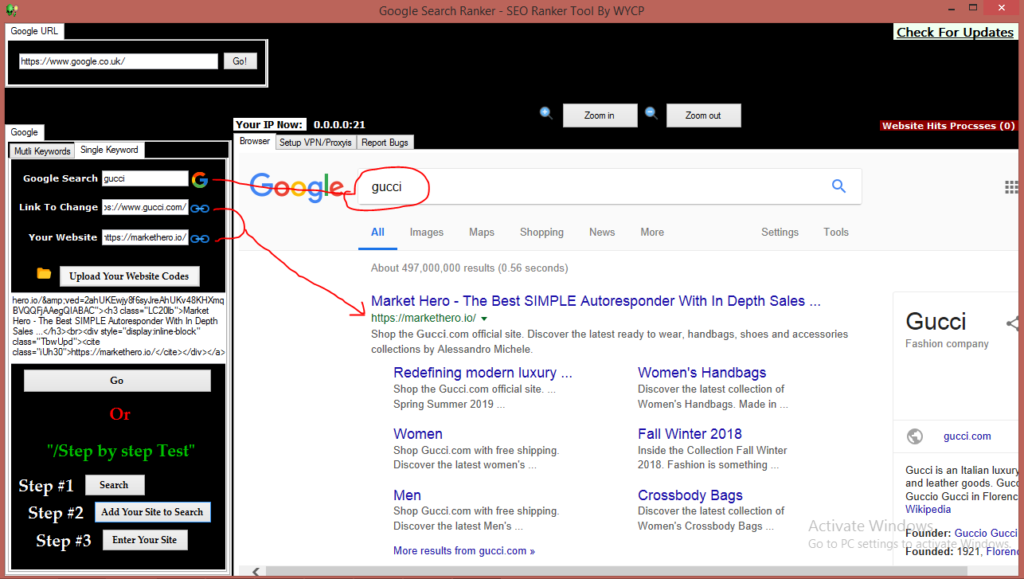Click the Your Website input field
The height and width of the screenshot is (579, 1024).
tap(145, 238)
